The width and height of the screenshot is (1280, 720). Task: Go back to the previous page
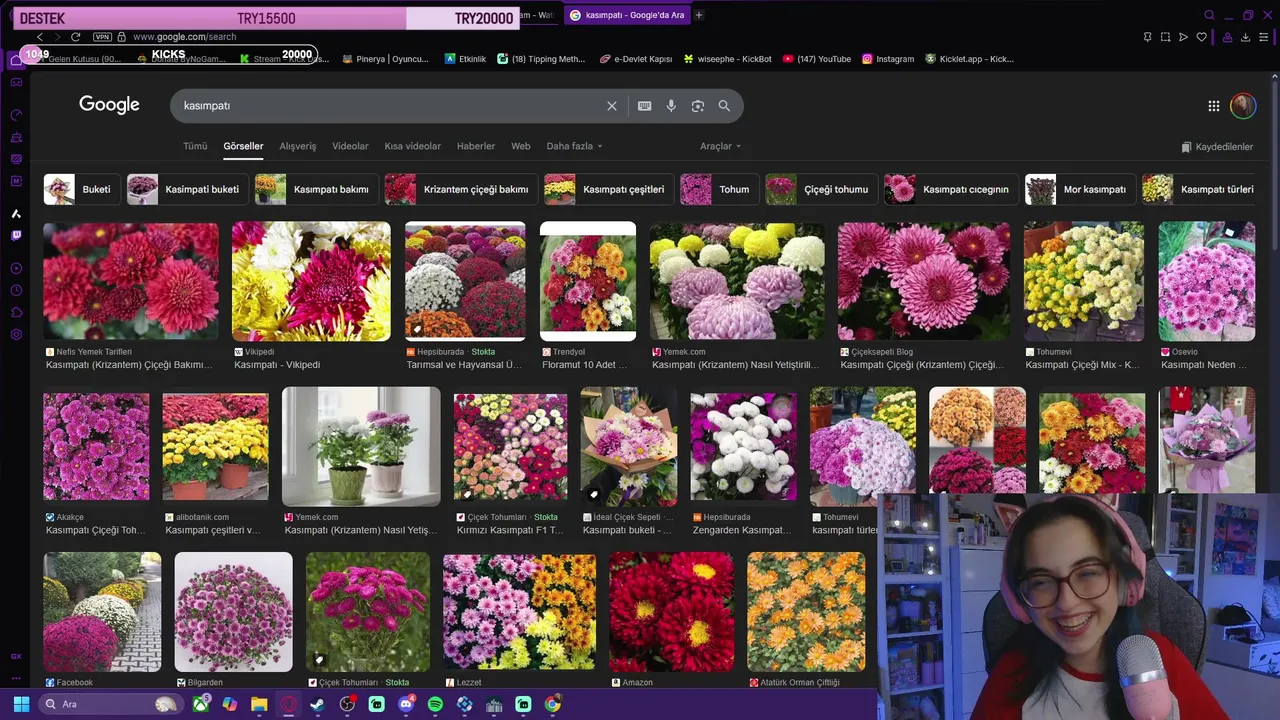coord(40,37)
